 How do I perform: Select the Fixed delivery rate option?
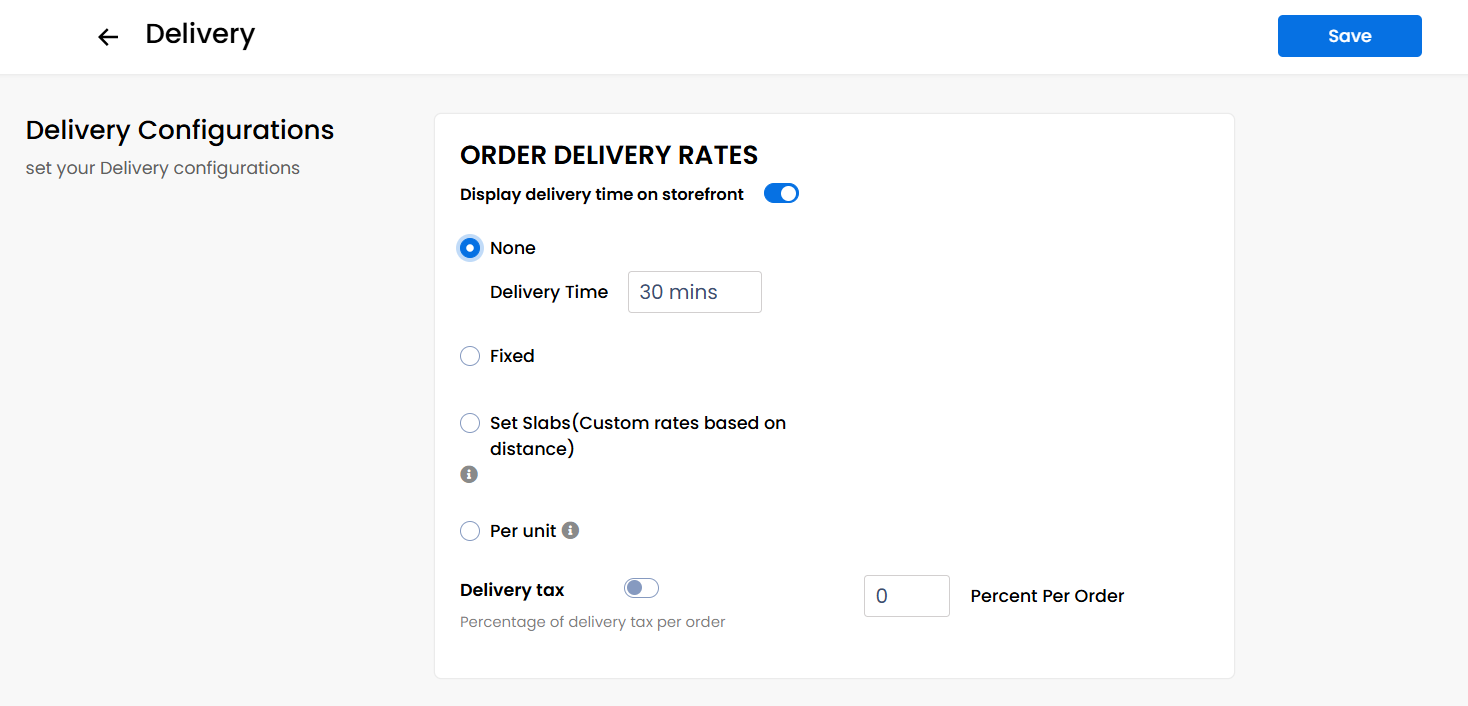tap(470, 356)
